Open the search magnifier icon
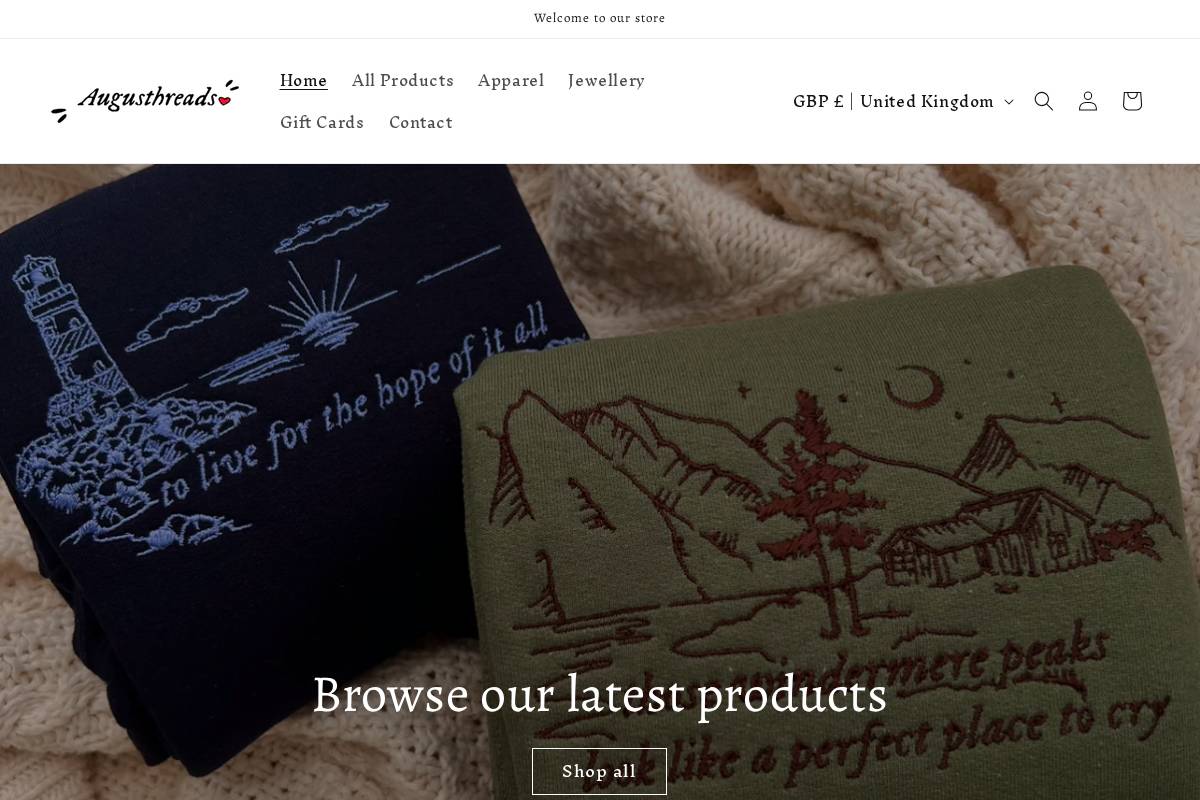 (x=1043, y=101)
